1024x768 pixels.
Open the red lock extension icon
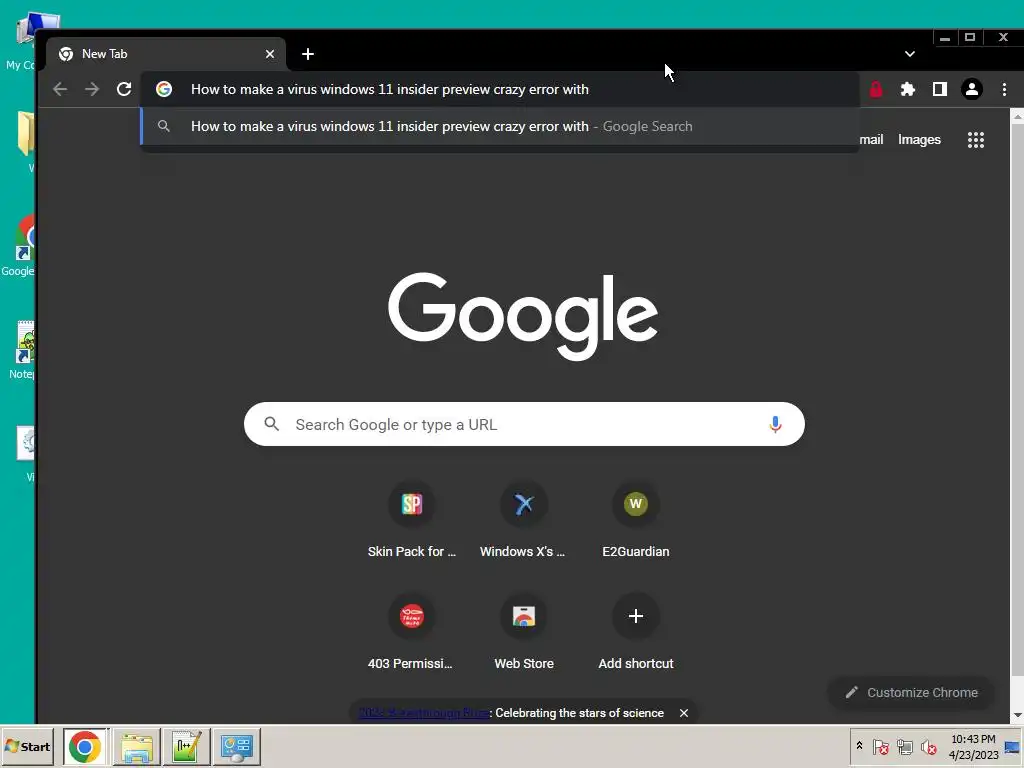tap(876, 89)
